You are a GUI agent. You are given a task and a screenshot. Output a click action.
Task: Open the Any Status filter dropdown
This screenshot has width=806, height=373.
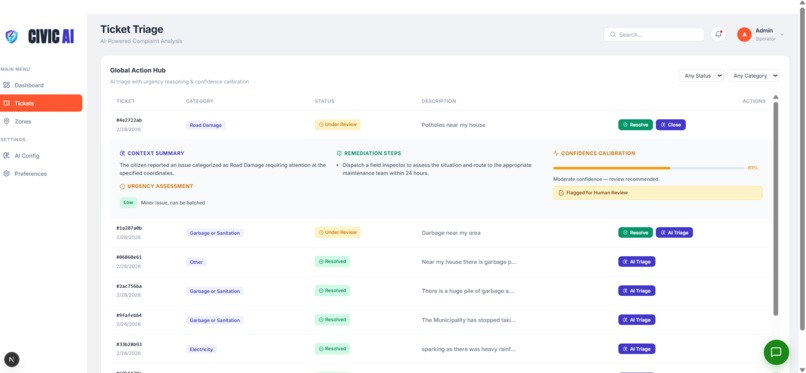point(701,76)
